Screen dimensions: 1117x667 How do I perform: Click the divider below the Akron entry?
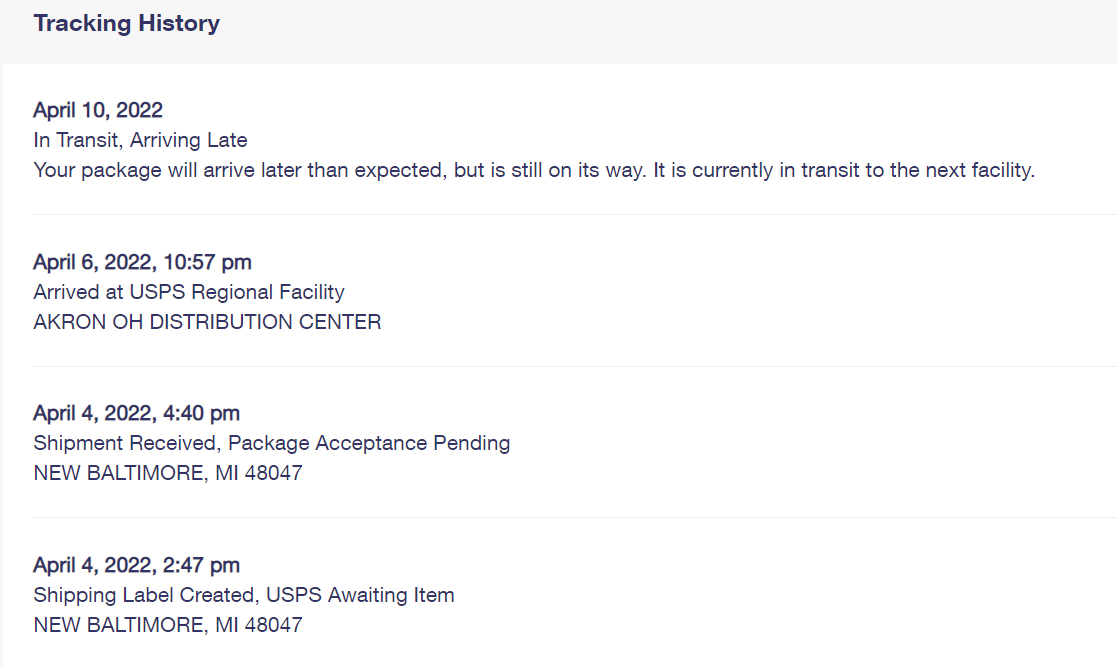pyautogui.click(x=574, y=366)
